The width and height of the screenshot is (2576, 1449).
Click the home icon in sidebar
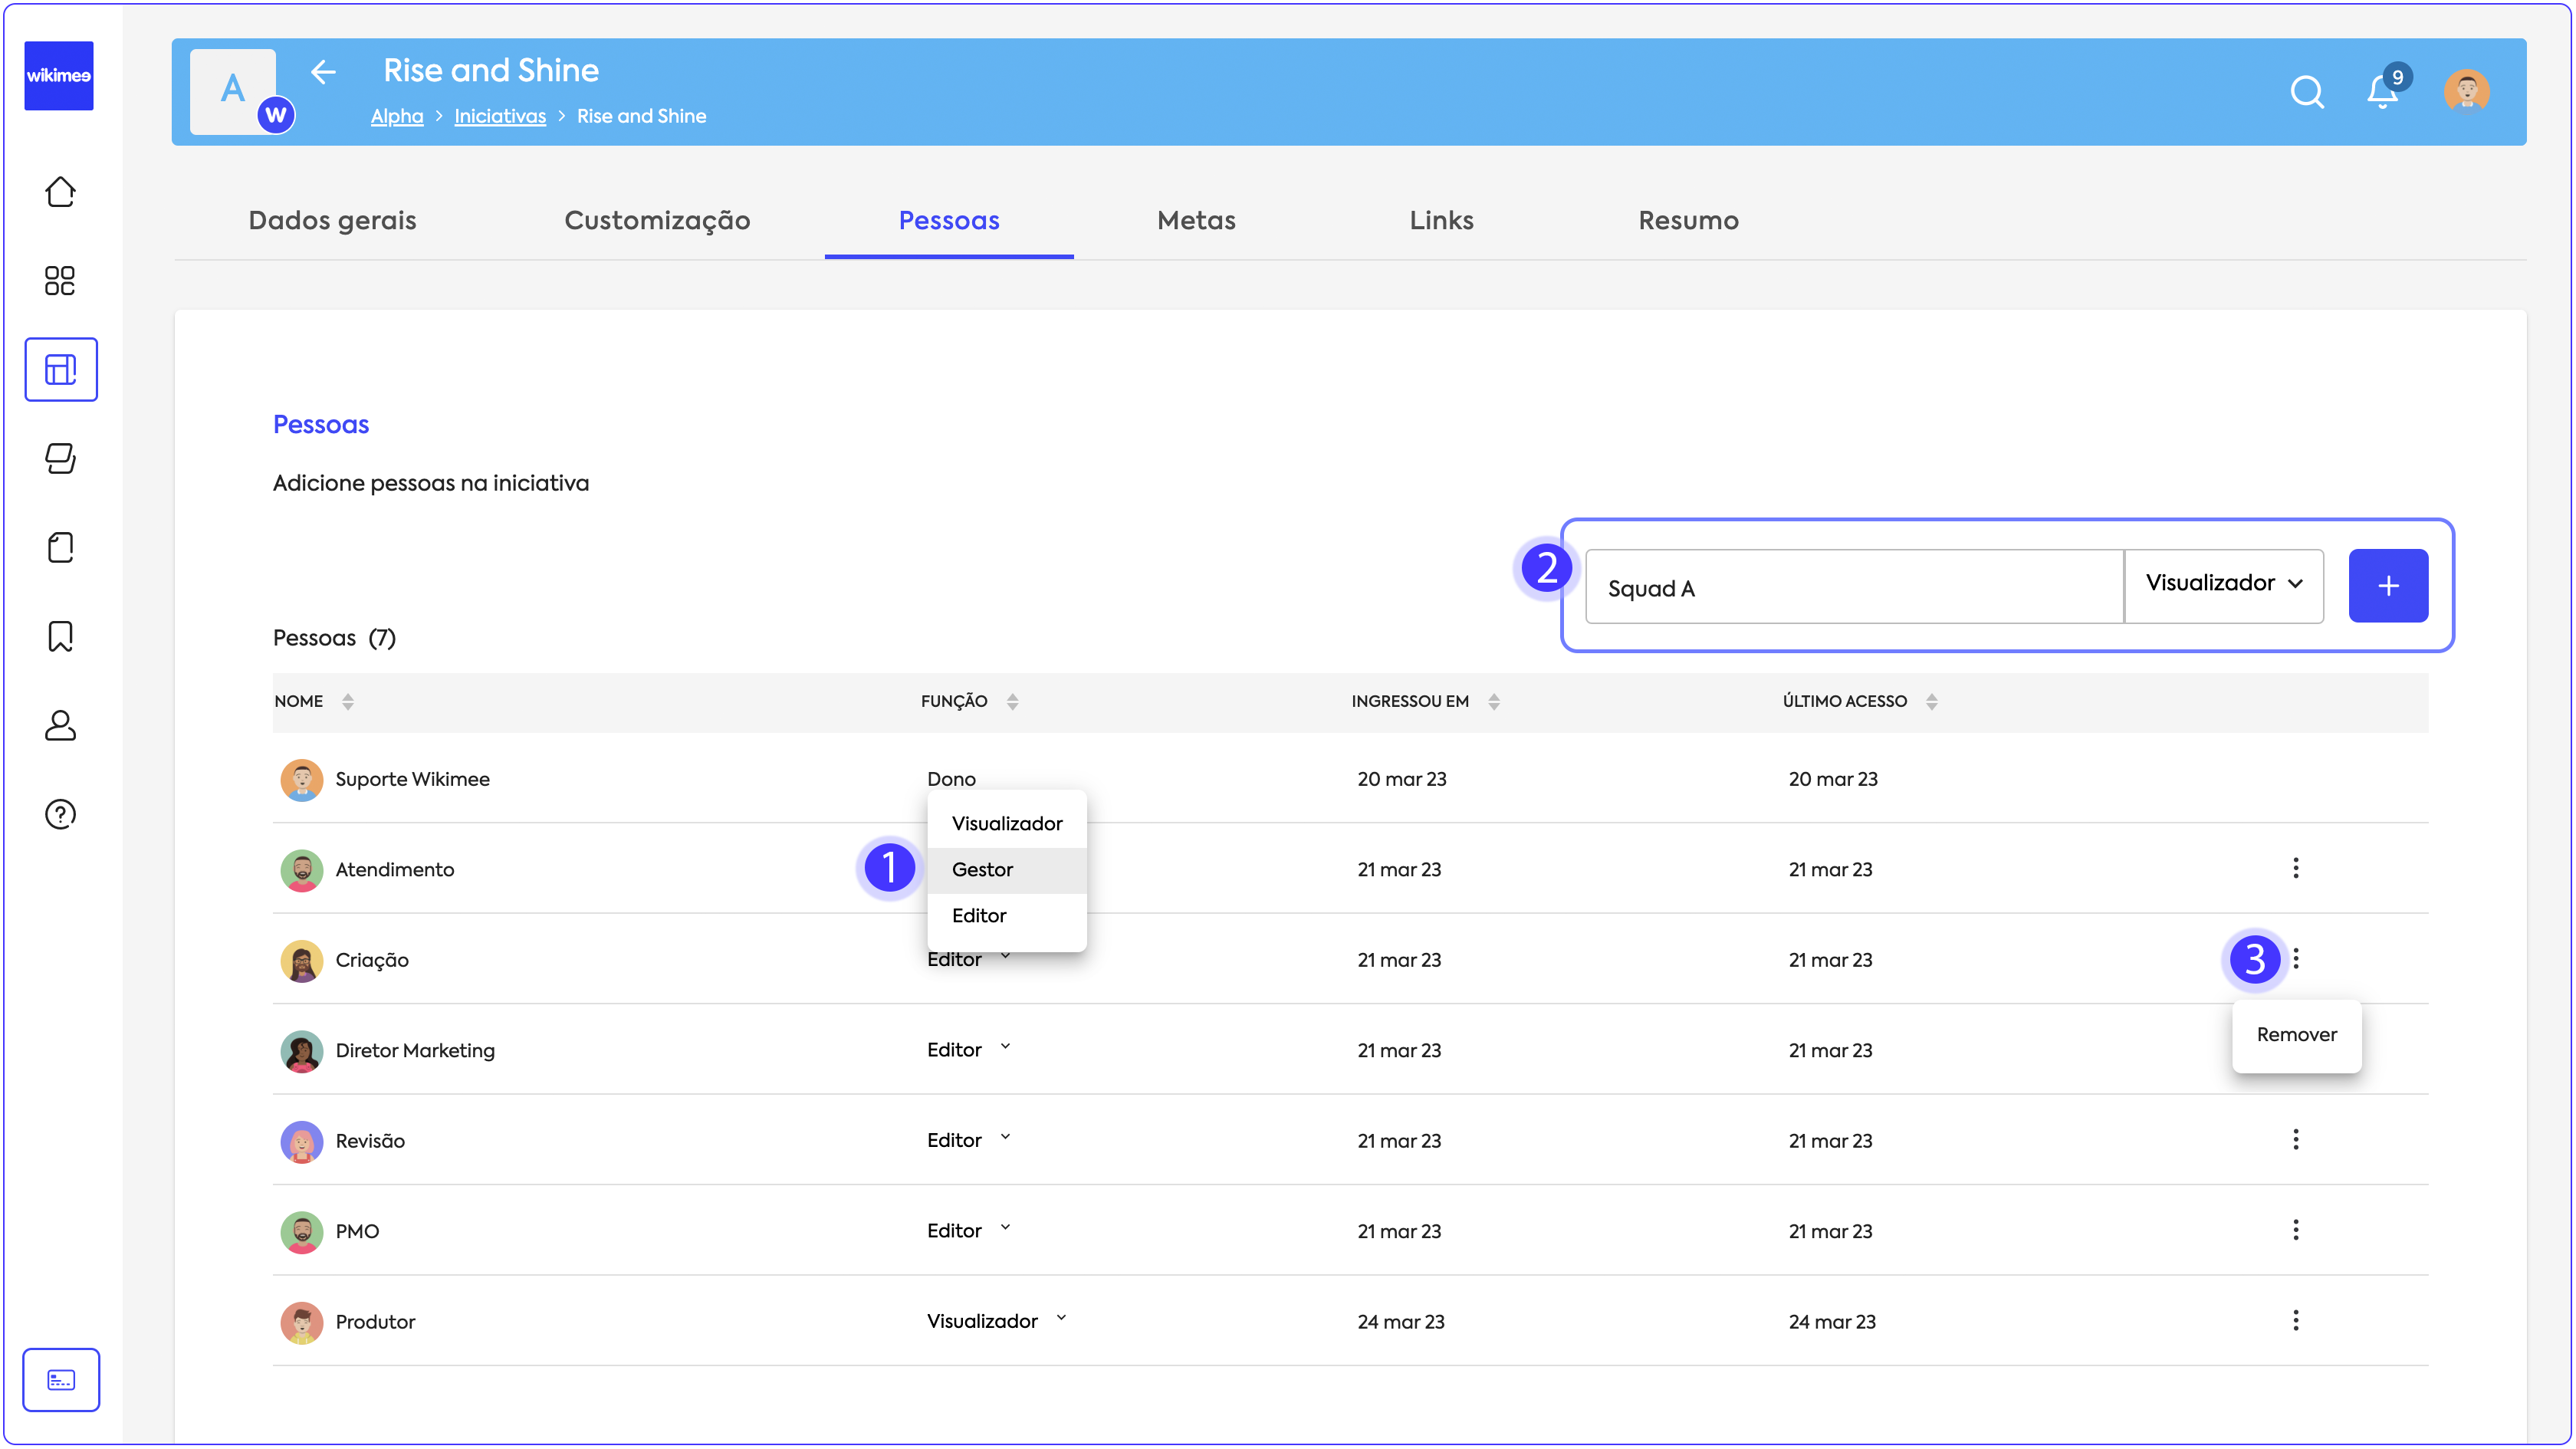60,191
